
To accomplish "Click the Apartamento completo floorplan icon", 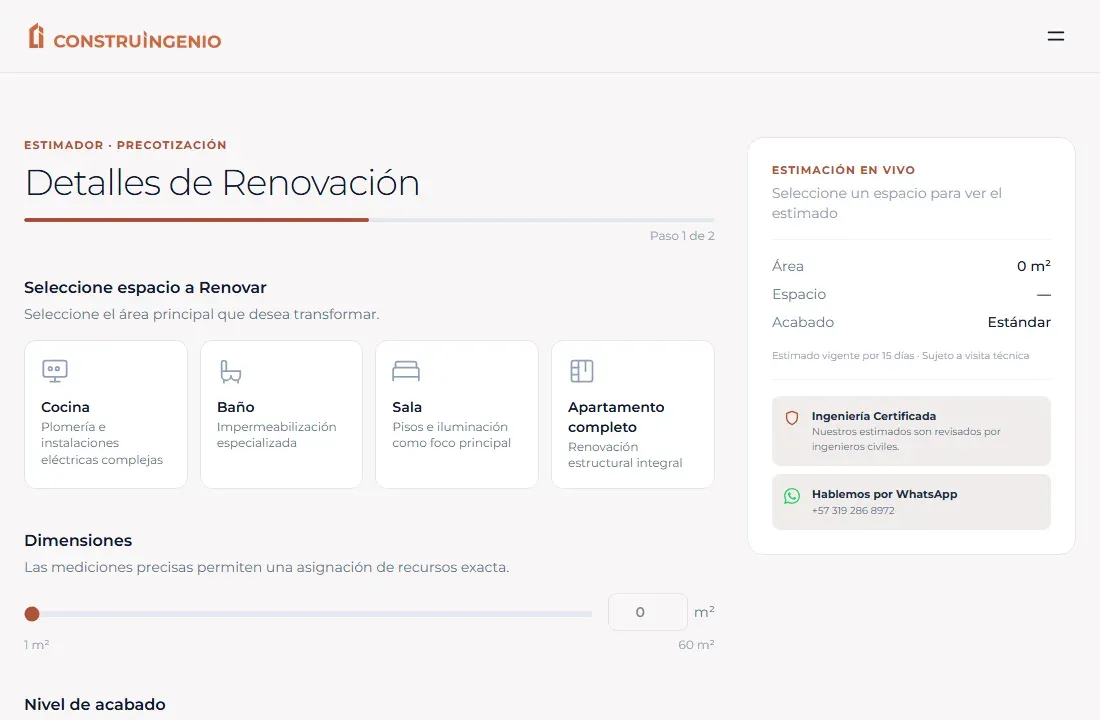I will 582,371.
